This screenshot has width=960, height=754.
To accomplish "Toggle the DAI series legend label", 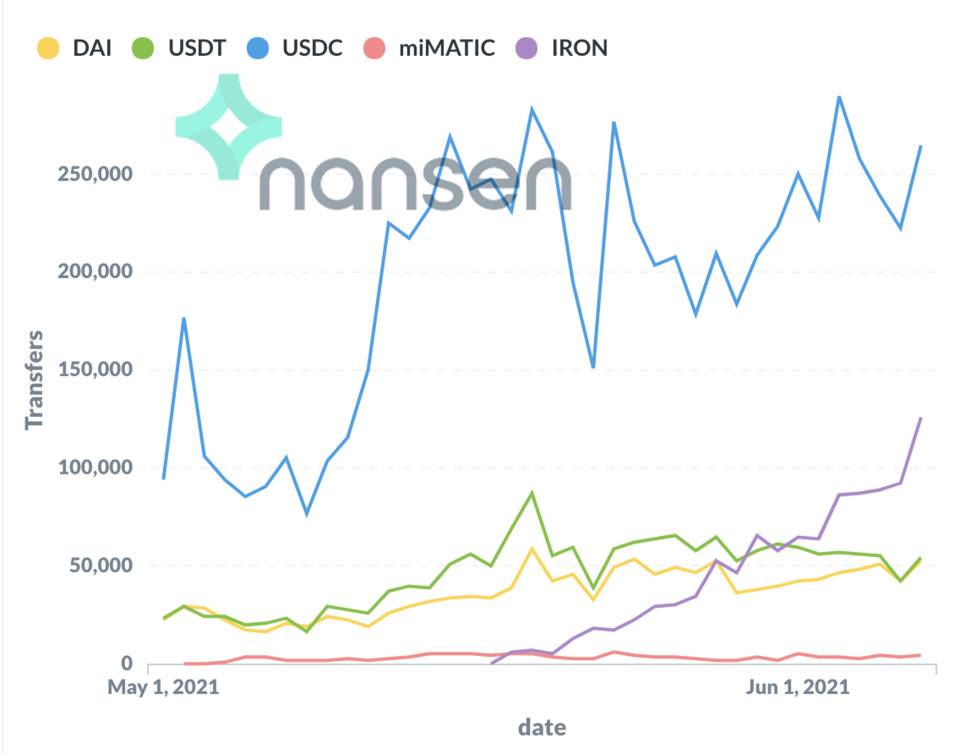I will (92, 48).
